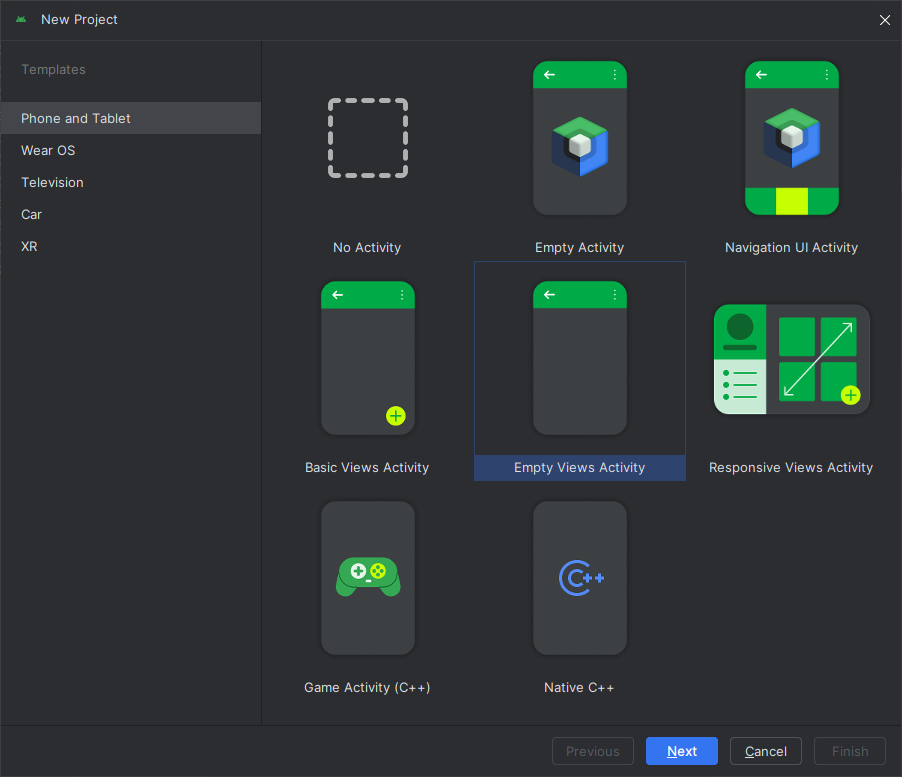Click the highlighted Empty Views Activity caption

580,468
